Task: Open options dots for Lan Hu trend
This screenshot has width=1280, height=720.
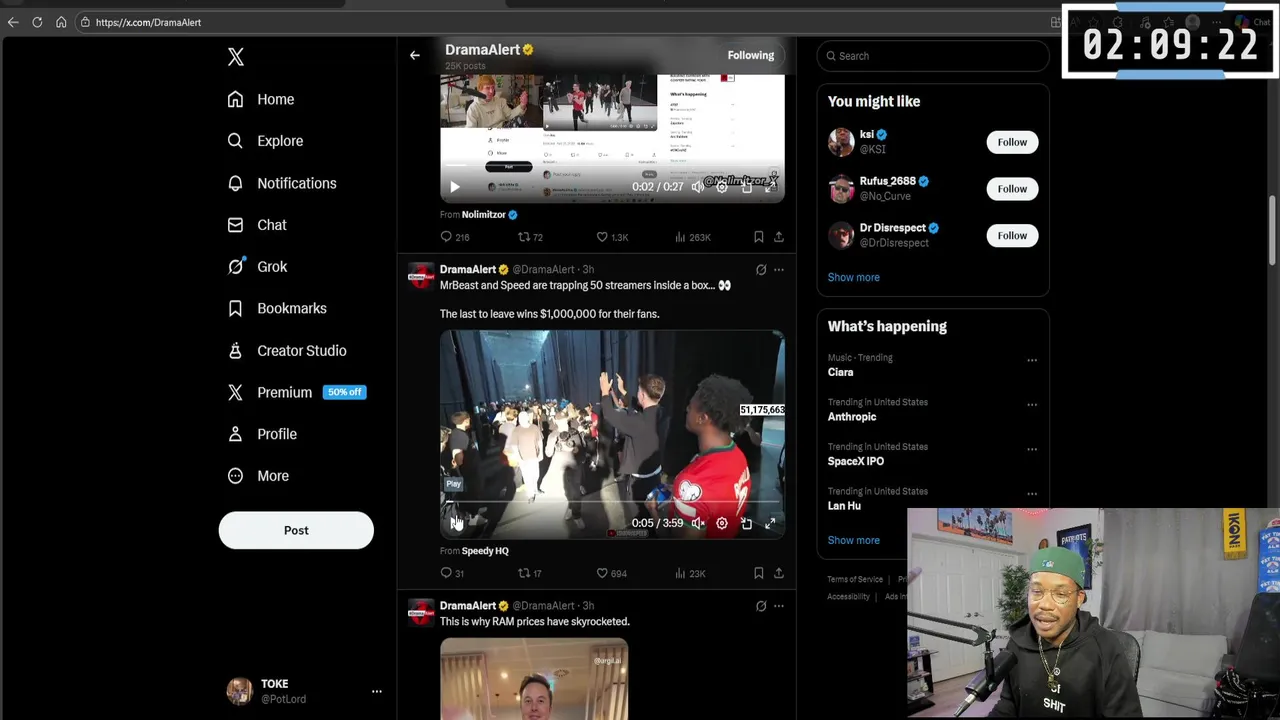Action: tap(1032, 494)
